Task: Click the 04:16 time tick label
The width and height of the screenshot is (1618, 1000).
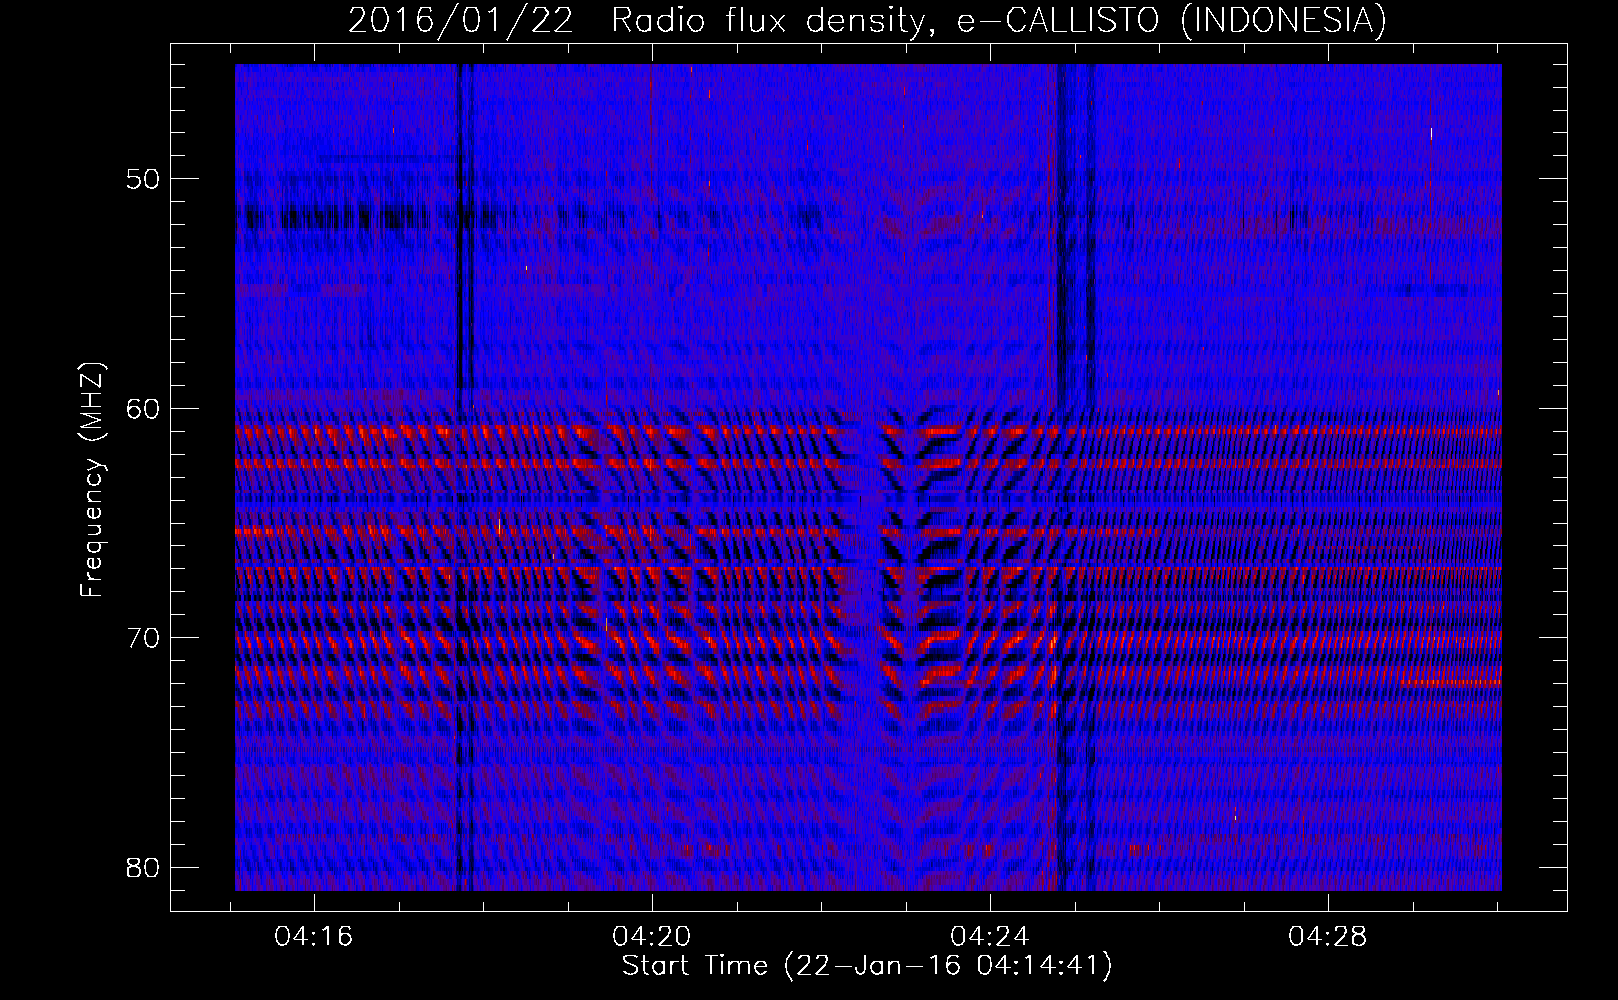Action: (314, 937)
